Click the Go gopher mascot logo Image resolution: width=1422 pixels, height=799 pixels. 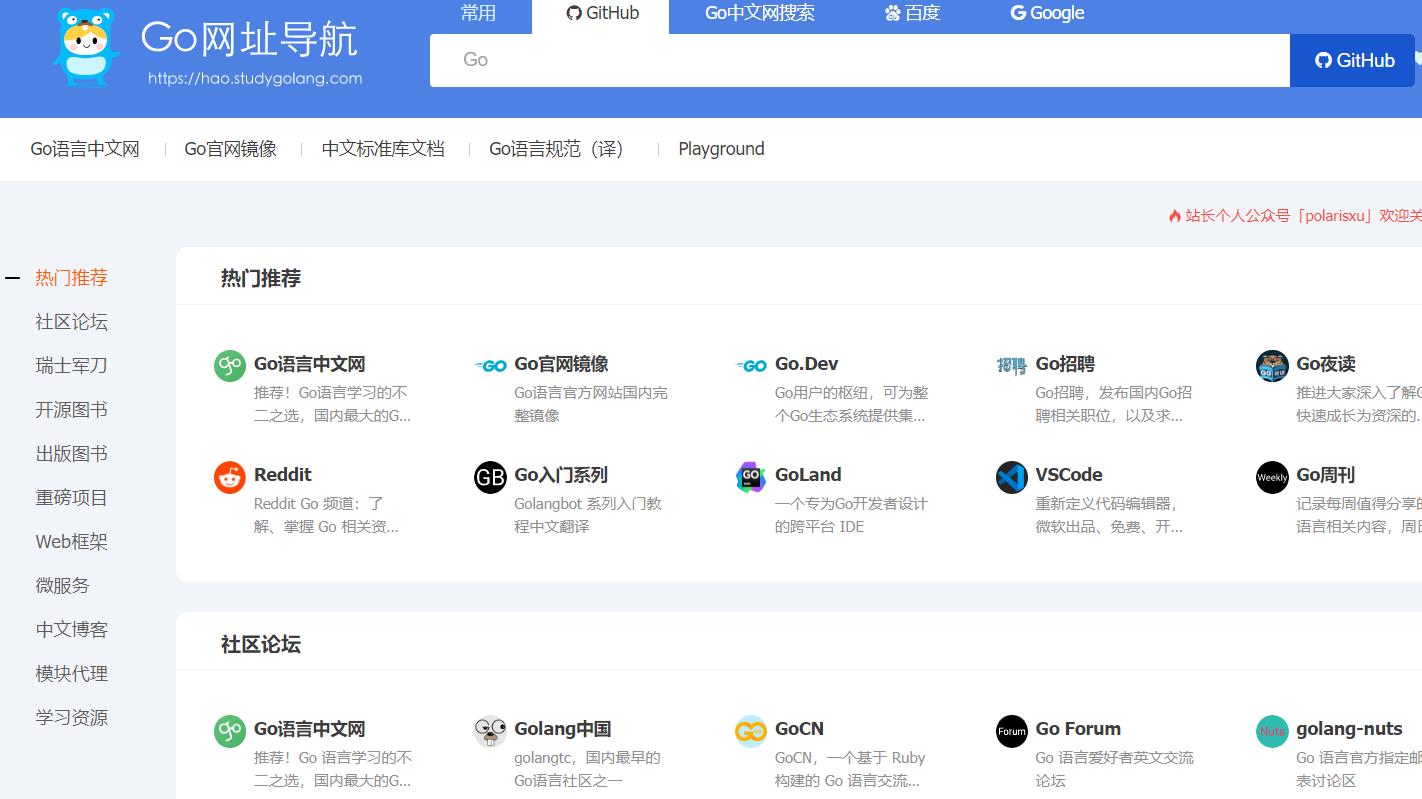pyautogui.click(x=85, y=46)
